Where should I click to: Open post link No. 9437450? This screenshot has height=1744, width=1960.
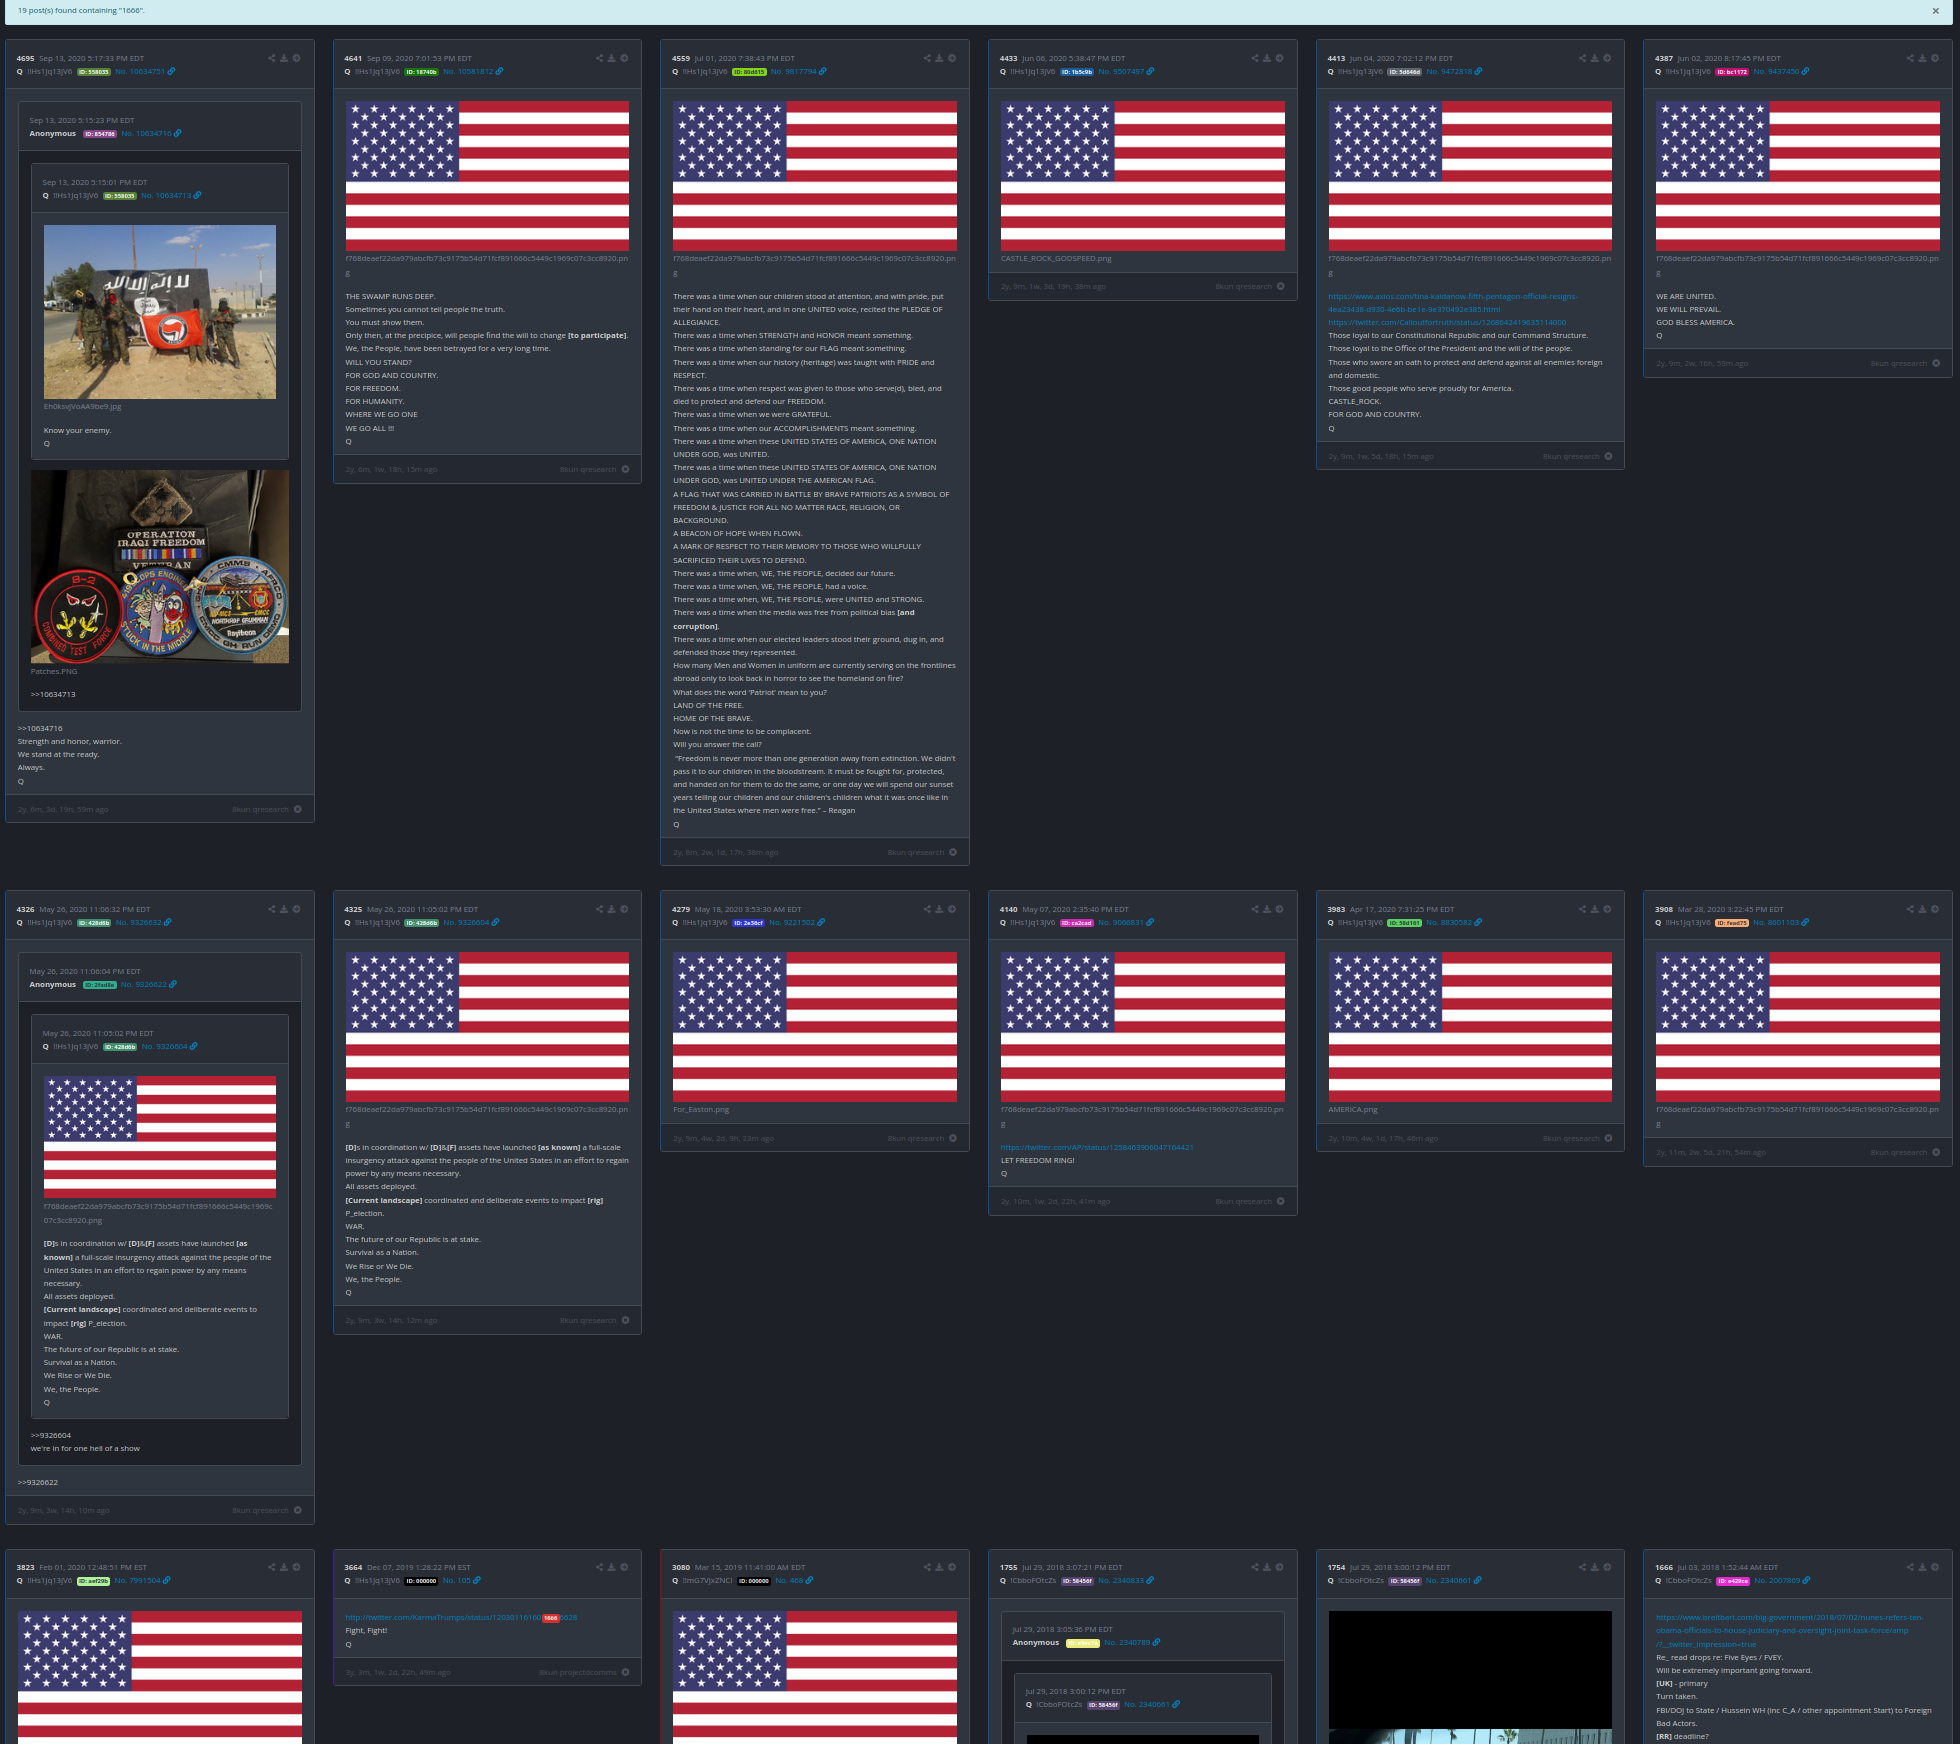pyautogui.click(x=1776, y=71)
